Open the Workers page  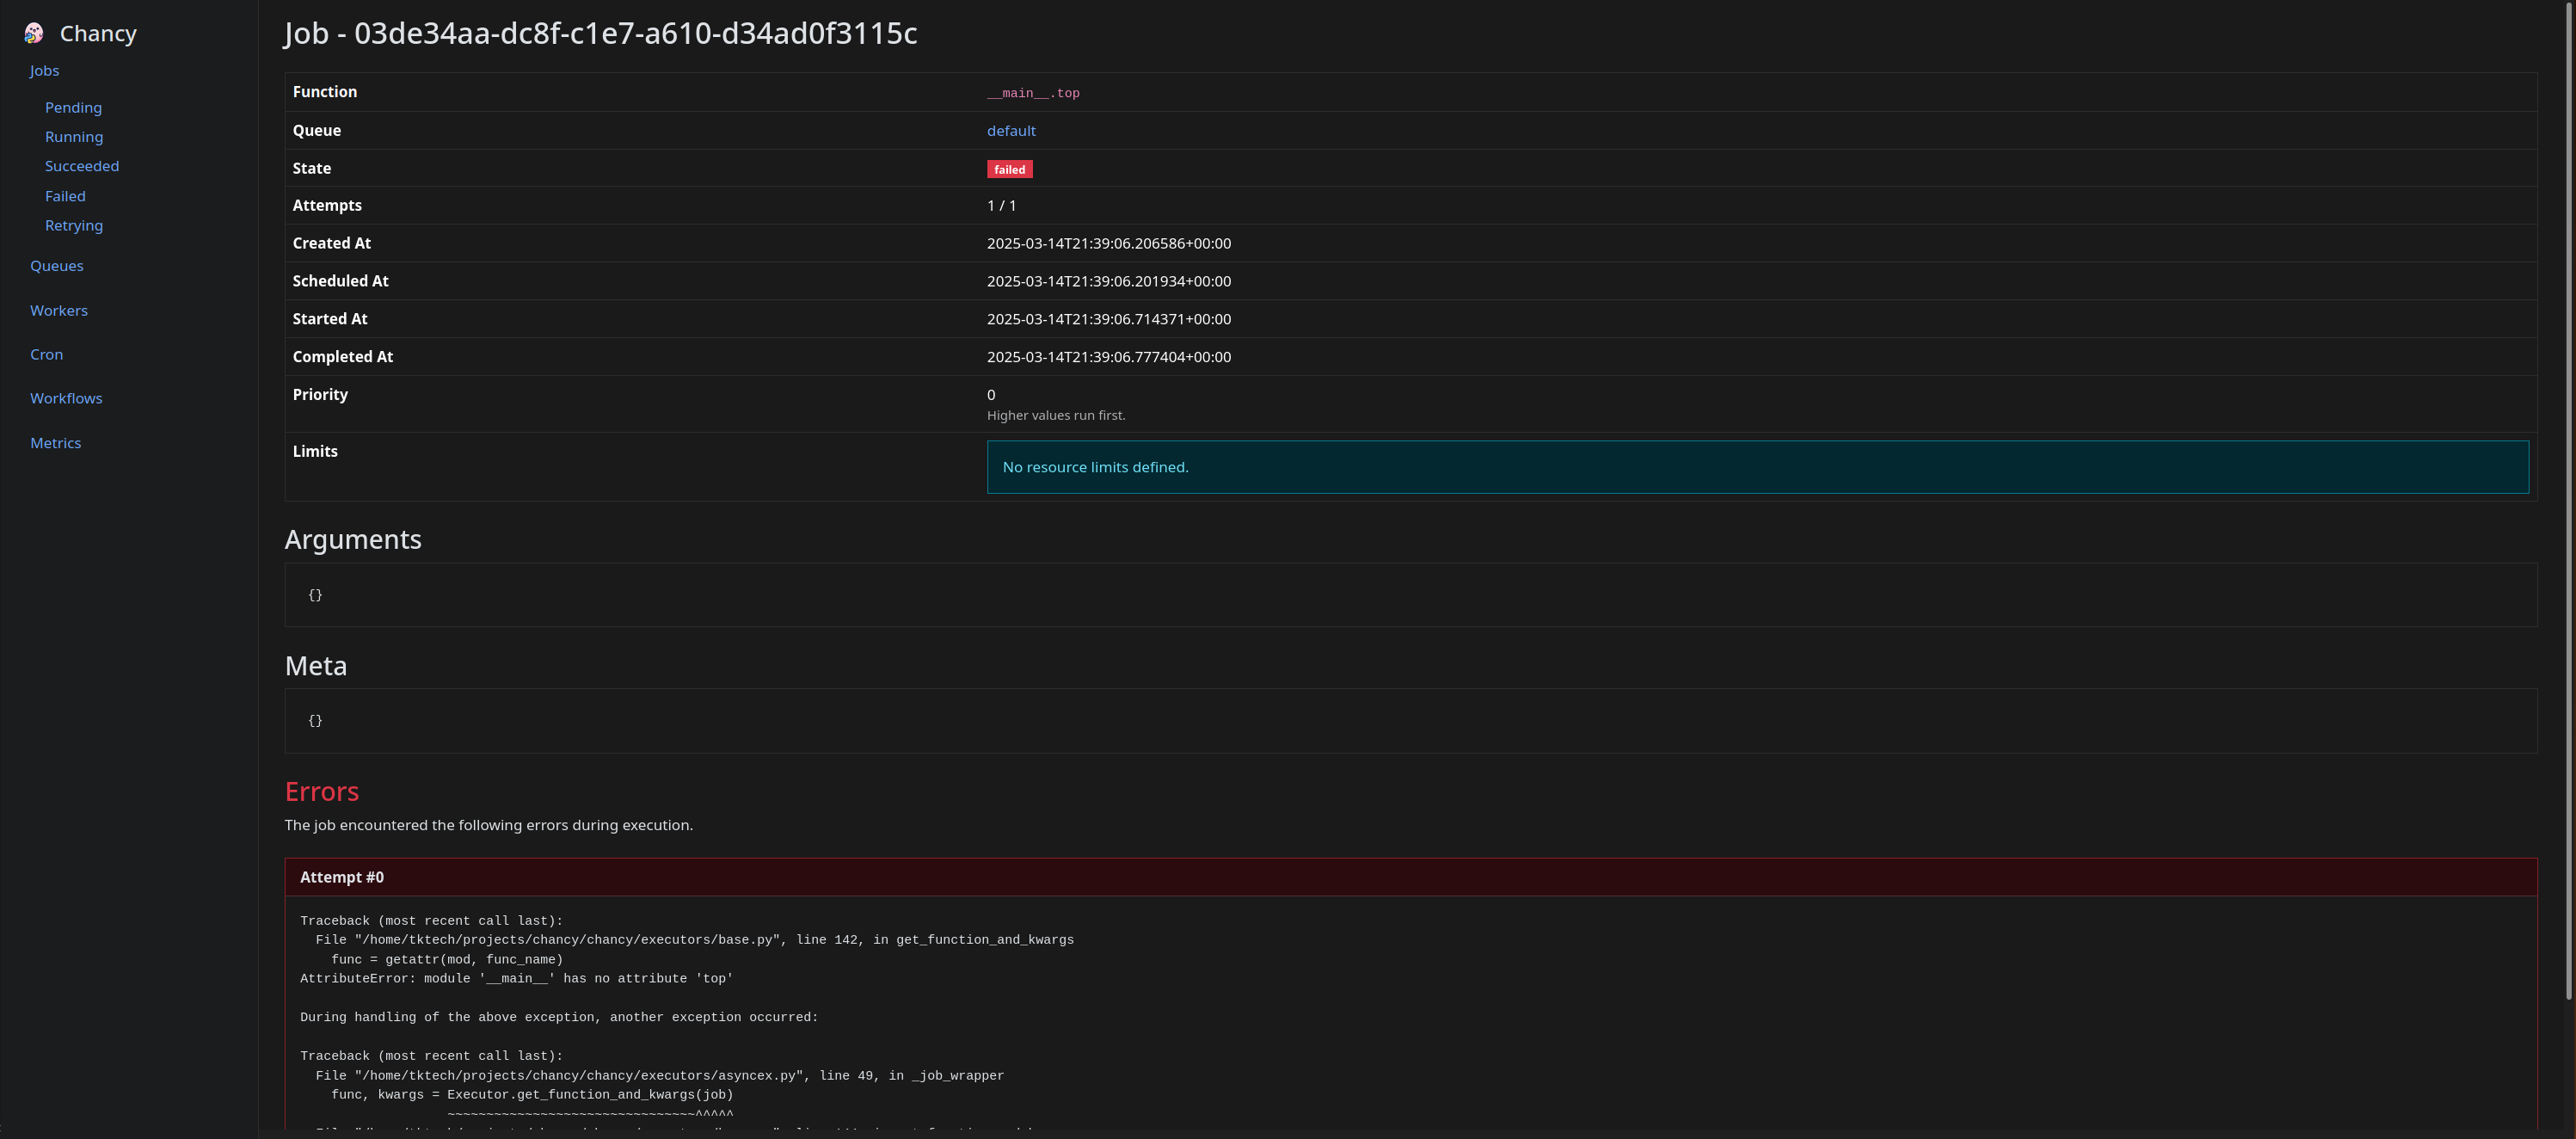click(59, 311)
